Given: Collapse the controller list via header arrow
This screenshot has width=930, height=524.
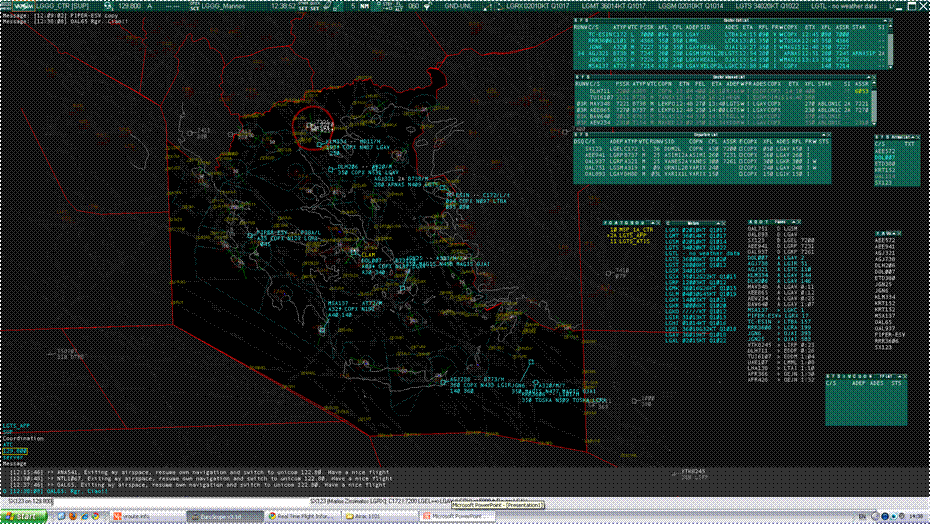Looking at the screenshot, I should pos(651,223).
